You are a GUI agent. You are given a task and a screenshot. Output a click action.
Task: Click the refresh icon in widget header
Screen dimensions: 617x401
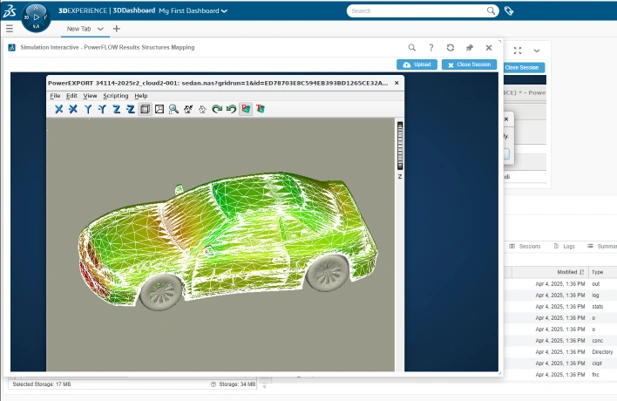pos(450,48)
